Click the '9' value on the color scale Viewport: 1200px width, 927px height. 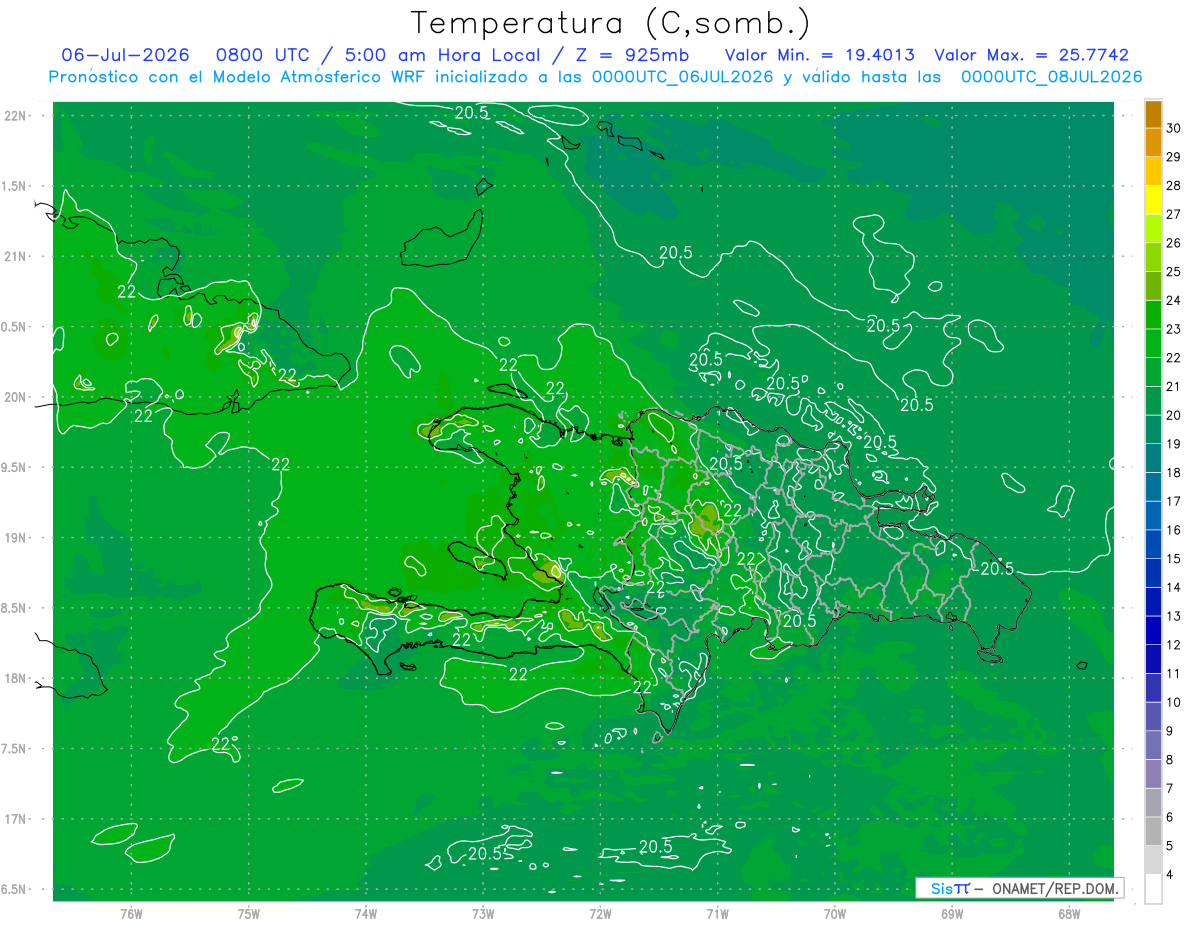click(x=1170, y=731)
